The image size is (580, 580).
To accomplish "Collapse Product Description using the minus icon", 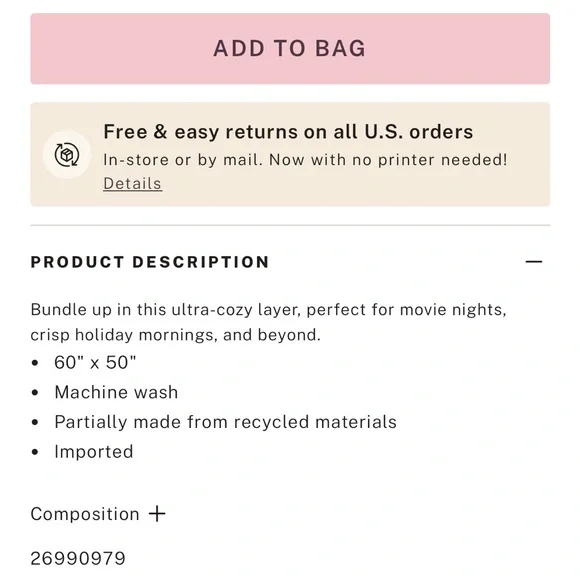I will coord(533,262).
